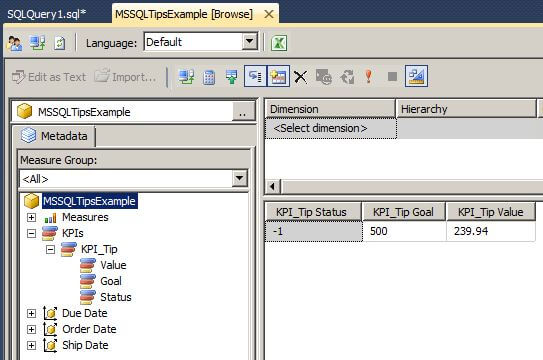Click the Status KPI stacked-bars icon
Viewport: 543px width, 360px height.
88,297
